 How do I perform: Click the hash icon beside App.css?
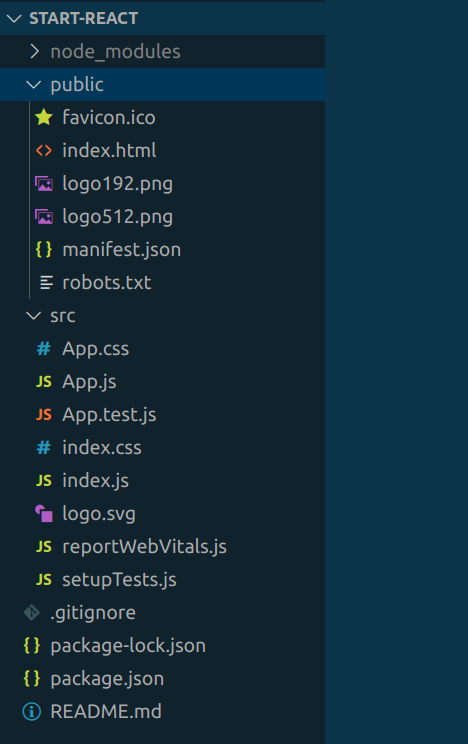[44, 349]
